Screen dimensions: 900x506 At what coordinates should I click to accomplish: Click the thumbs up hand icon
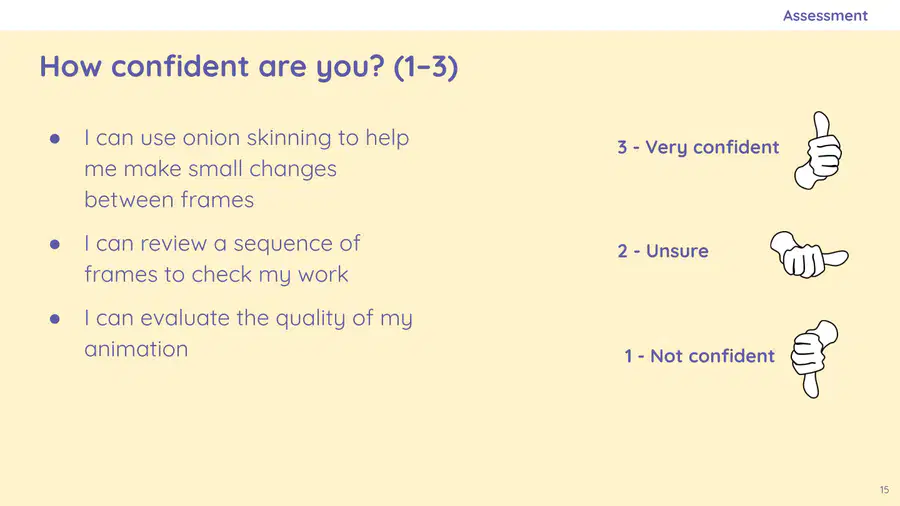(x=818, y=151)
